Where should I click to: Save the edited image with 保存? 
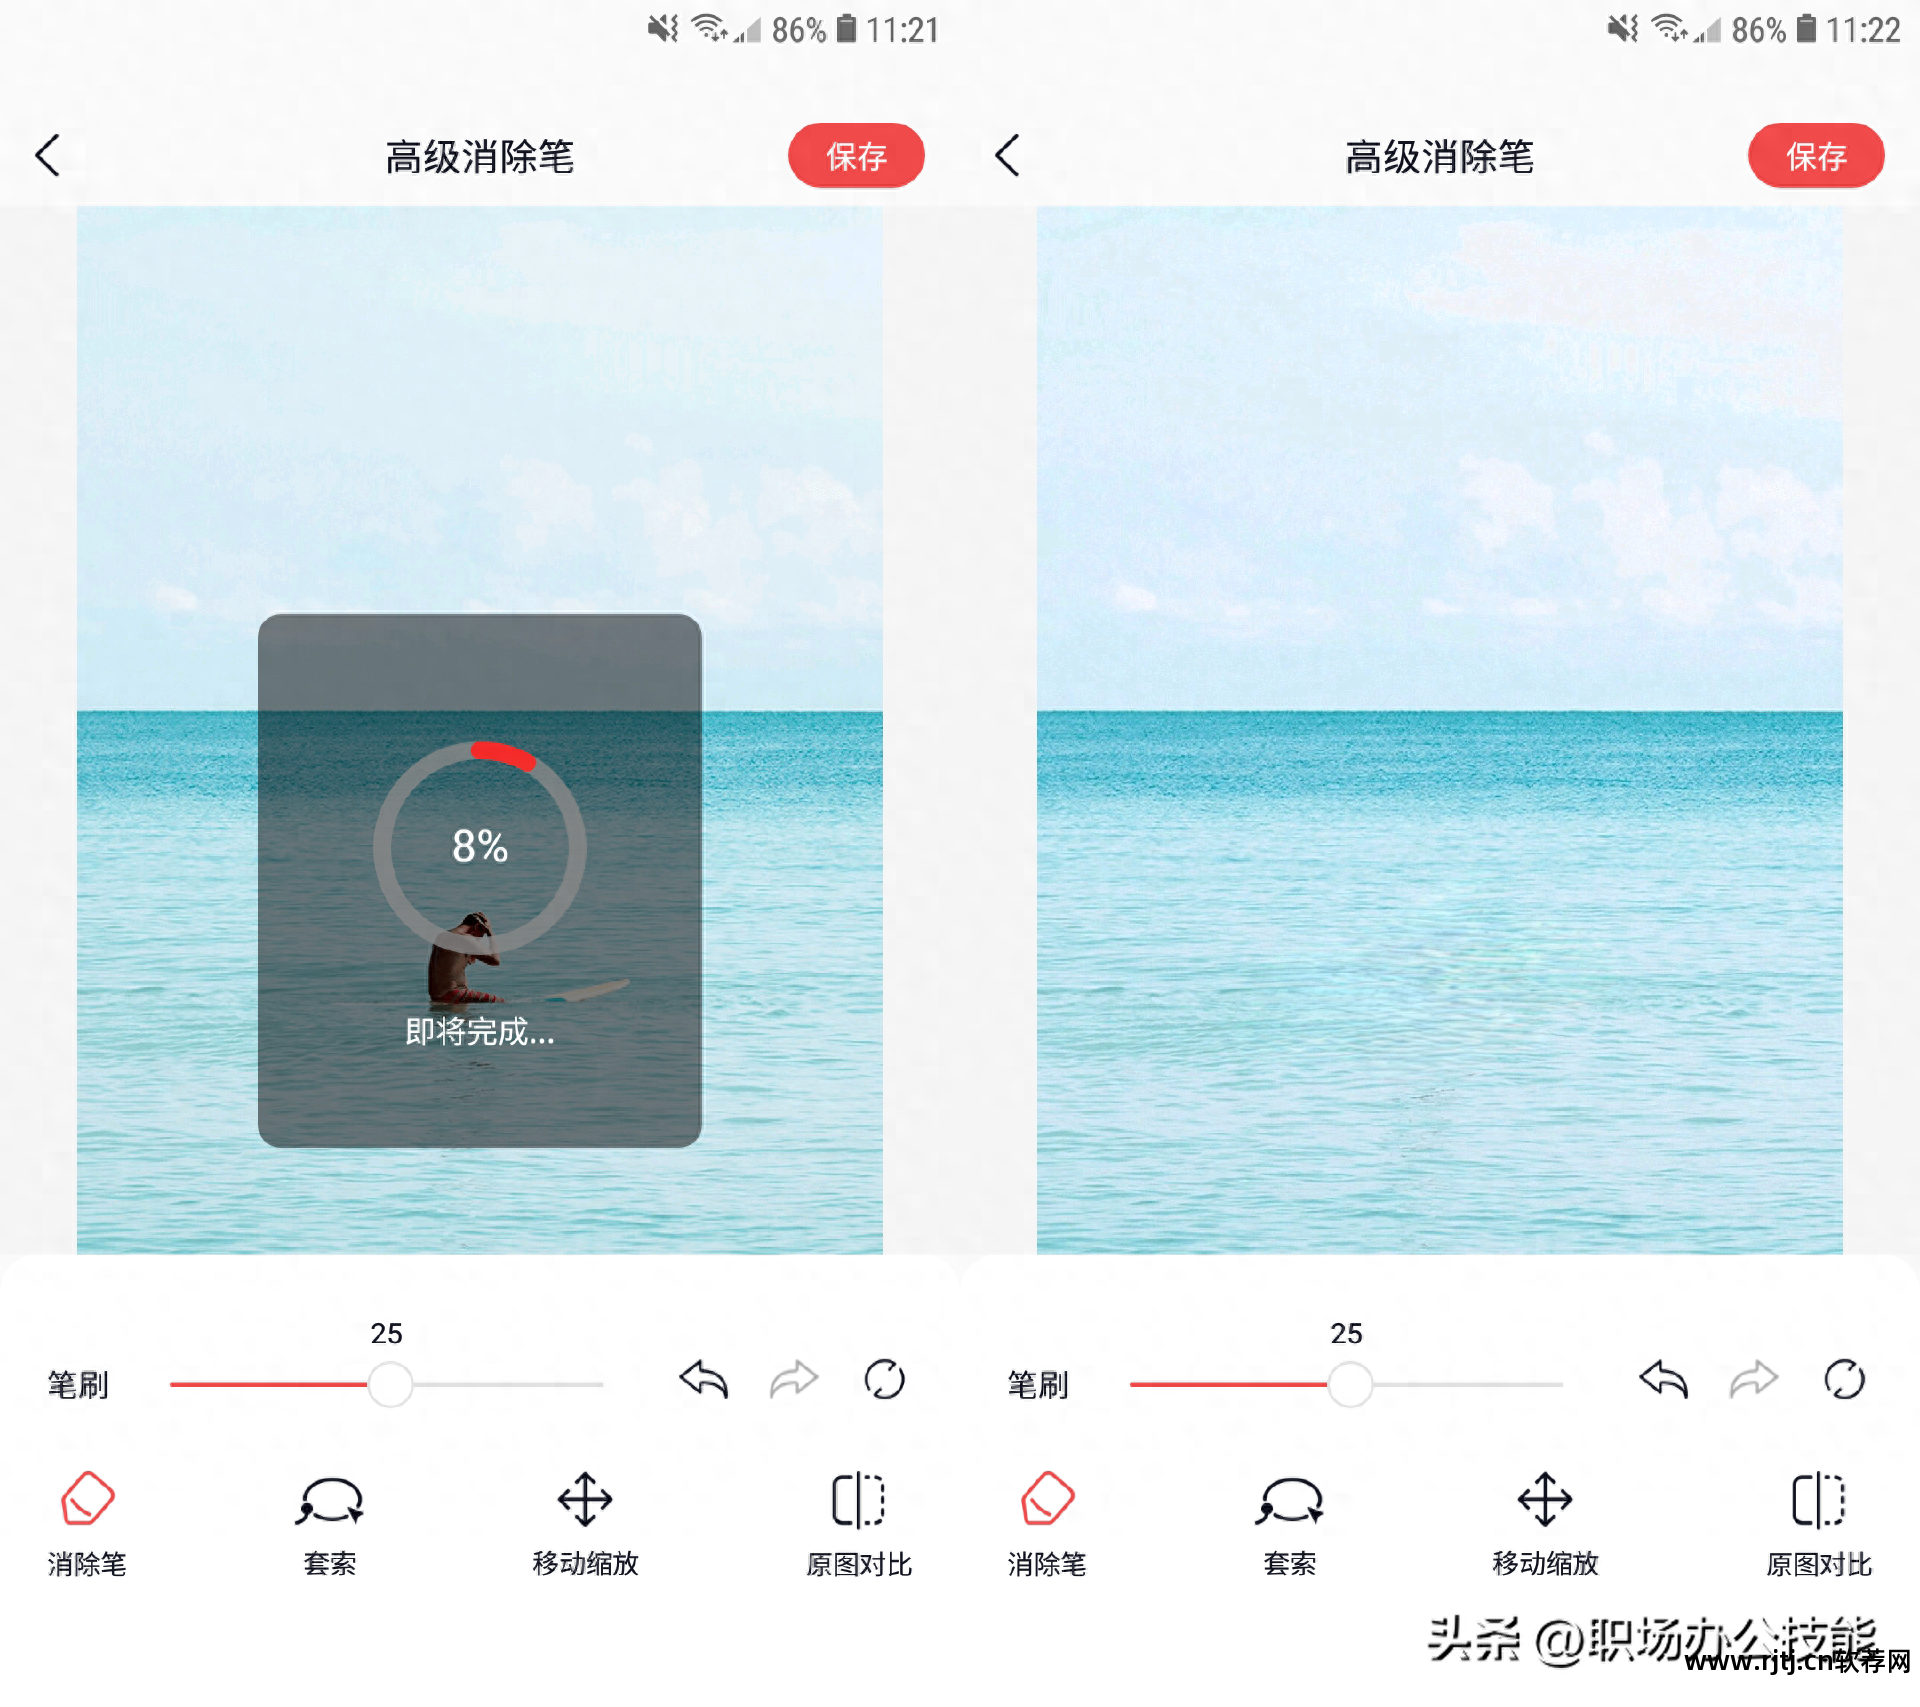1810,155
